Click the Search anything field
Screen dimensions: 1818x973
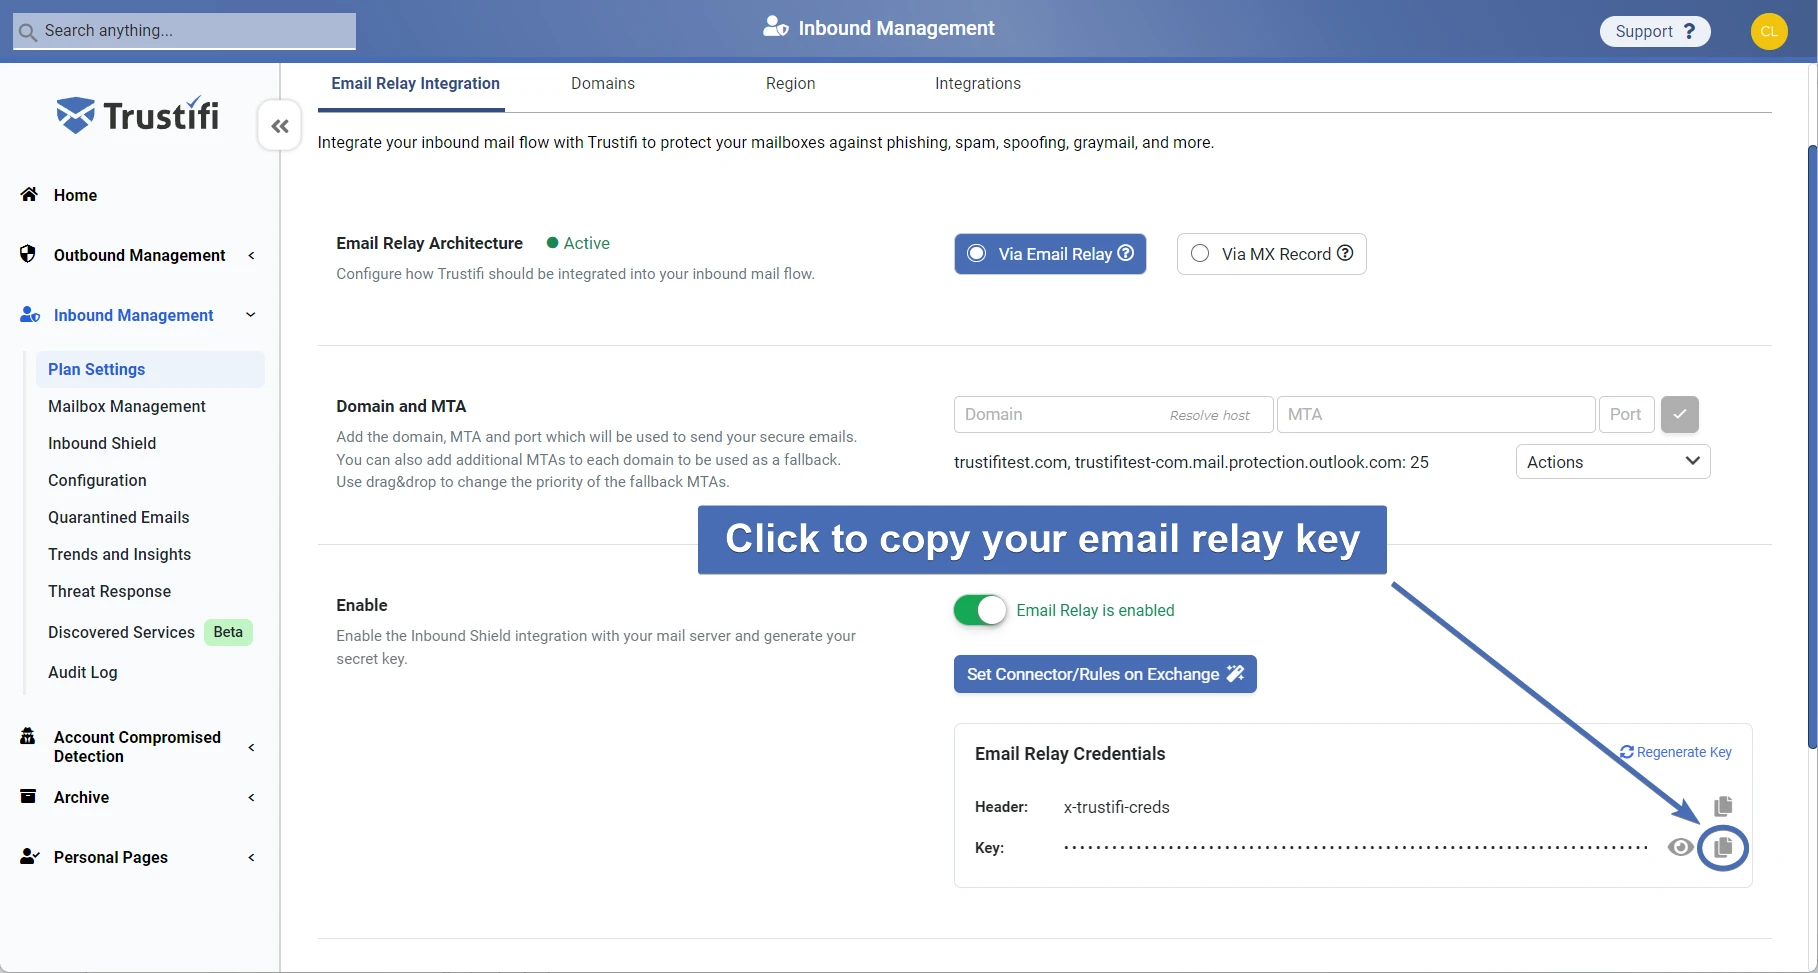(x=185, y=31)
